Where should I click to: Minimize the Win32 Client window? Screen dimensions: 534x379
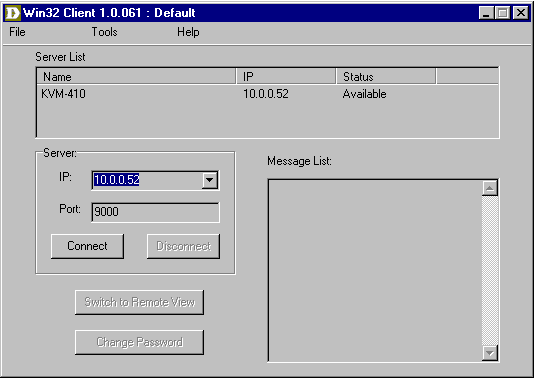[486, 13]
